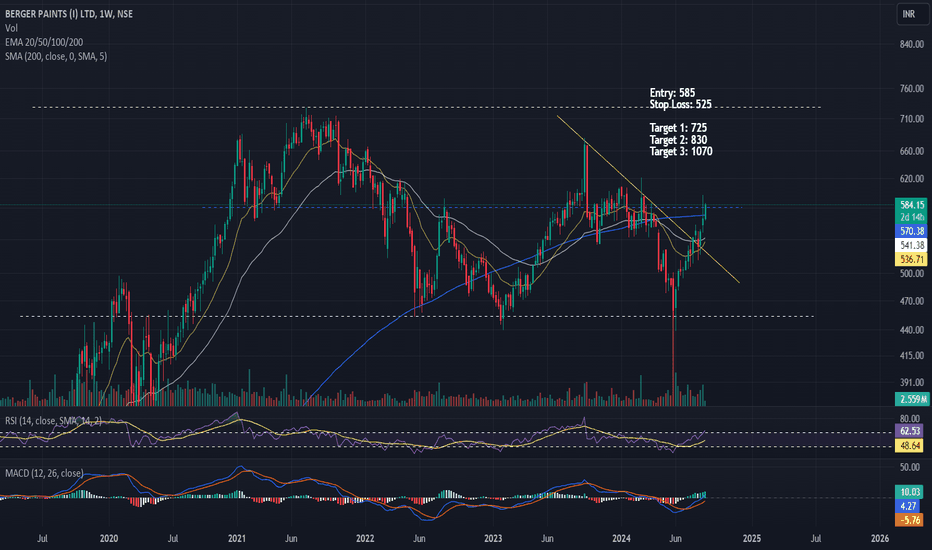Click the 500.00 price axis label
This screenshot has width=932, height=550.
pyautogui.click(x=912, y=274)
